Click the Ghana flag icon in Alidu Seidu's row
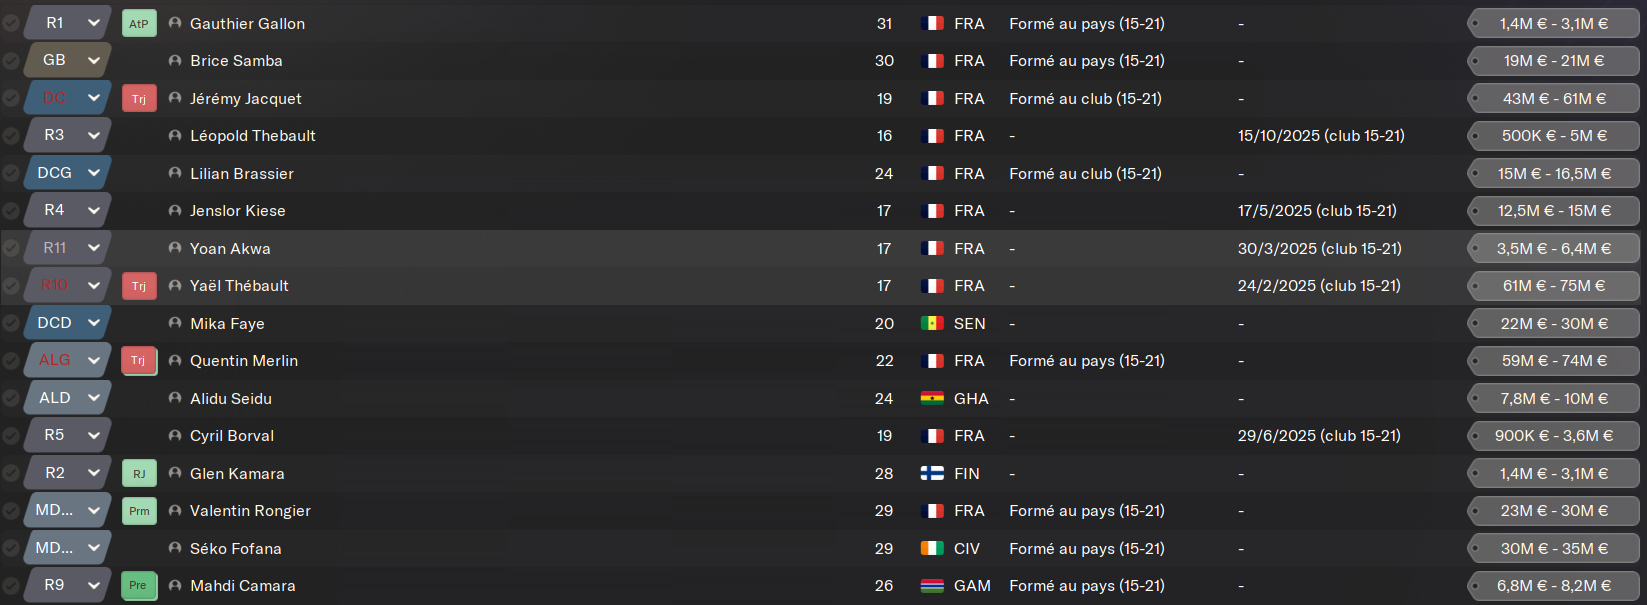Screen dimensions: 1647x605 [x=932, y=399]
